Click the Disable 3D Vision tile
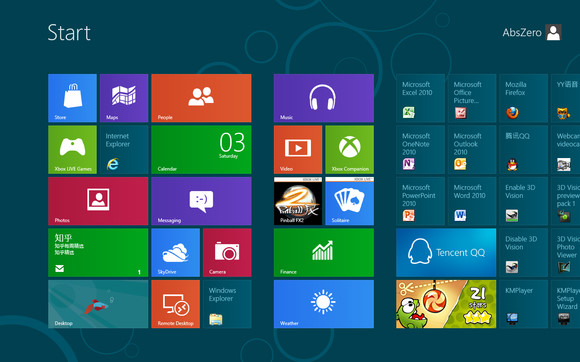580x362 pixels. [523, 253]
